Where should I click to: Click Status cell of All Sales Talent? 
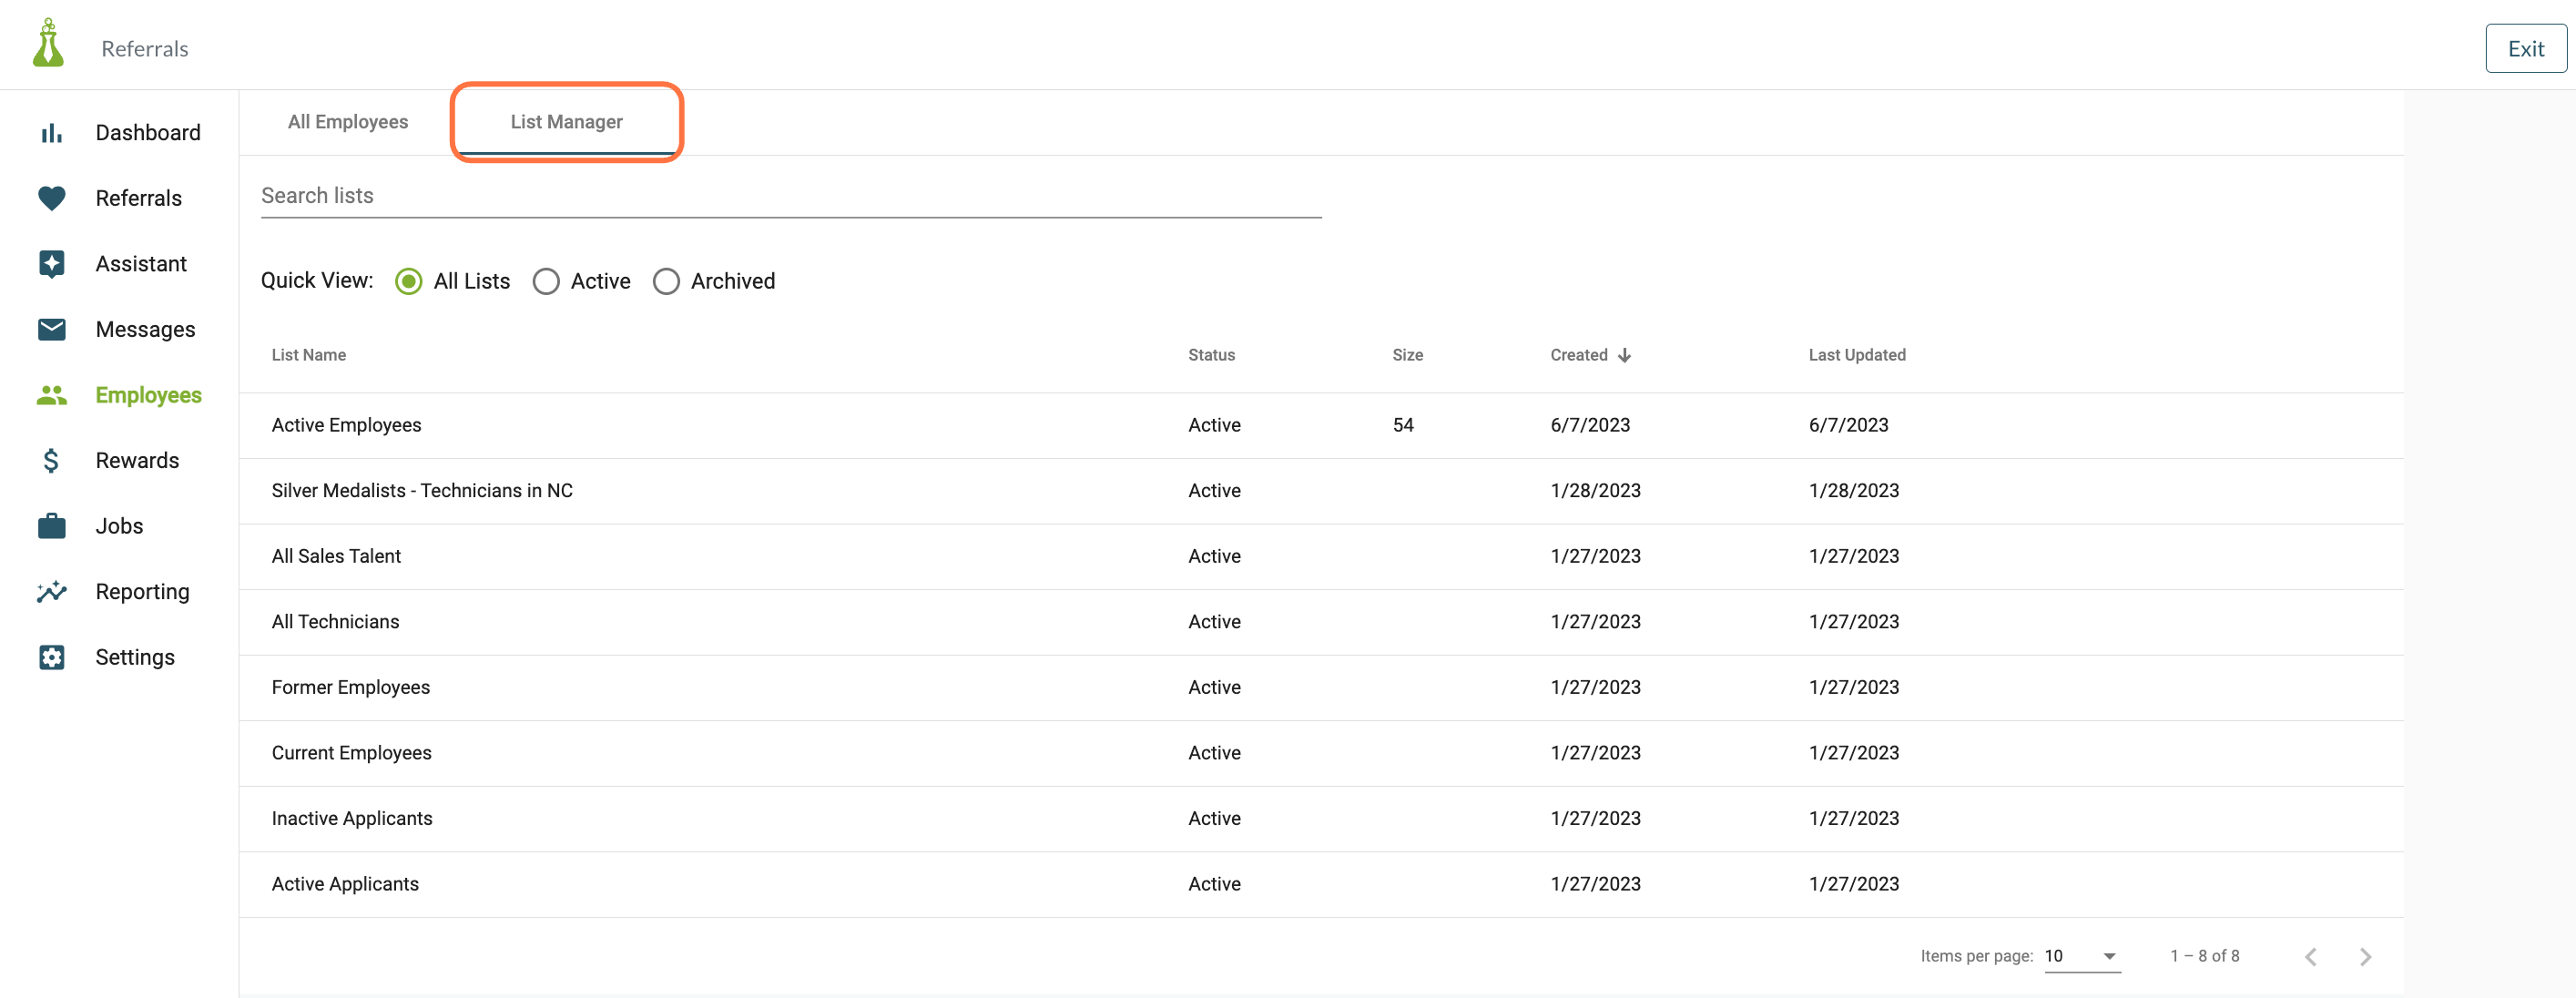click(1214, 556)
